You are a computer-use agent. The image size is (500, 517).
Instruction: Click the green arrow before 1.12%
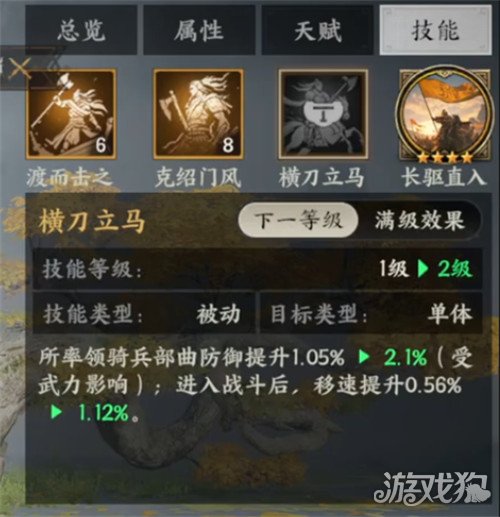[56, 412]
